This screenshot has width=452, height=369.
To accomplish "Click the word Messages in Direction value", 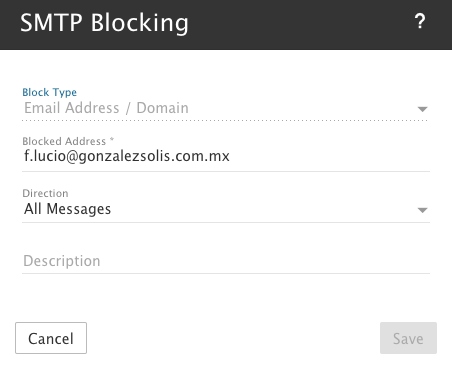I will pyautogui.click(x=79, y=209).
